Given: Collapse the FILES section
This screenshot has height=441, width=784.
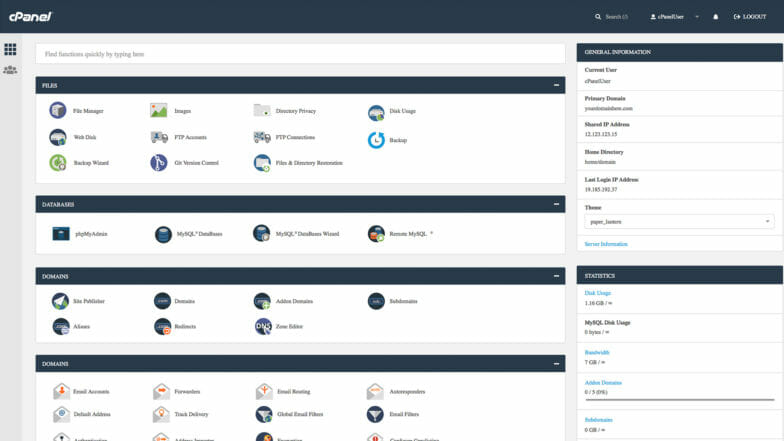Looking at the screenshot, I should point(556,85).
